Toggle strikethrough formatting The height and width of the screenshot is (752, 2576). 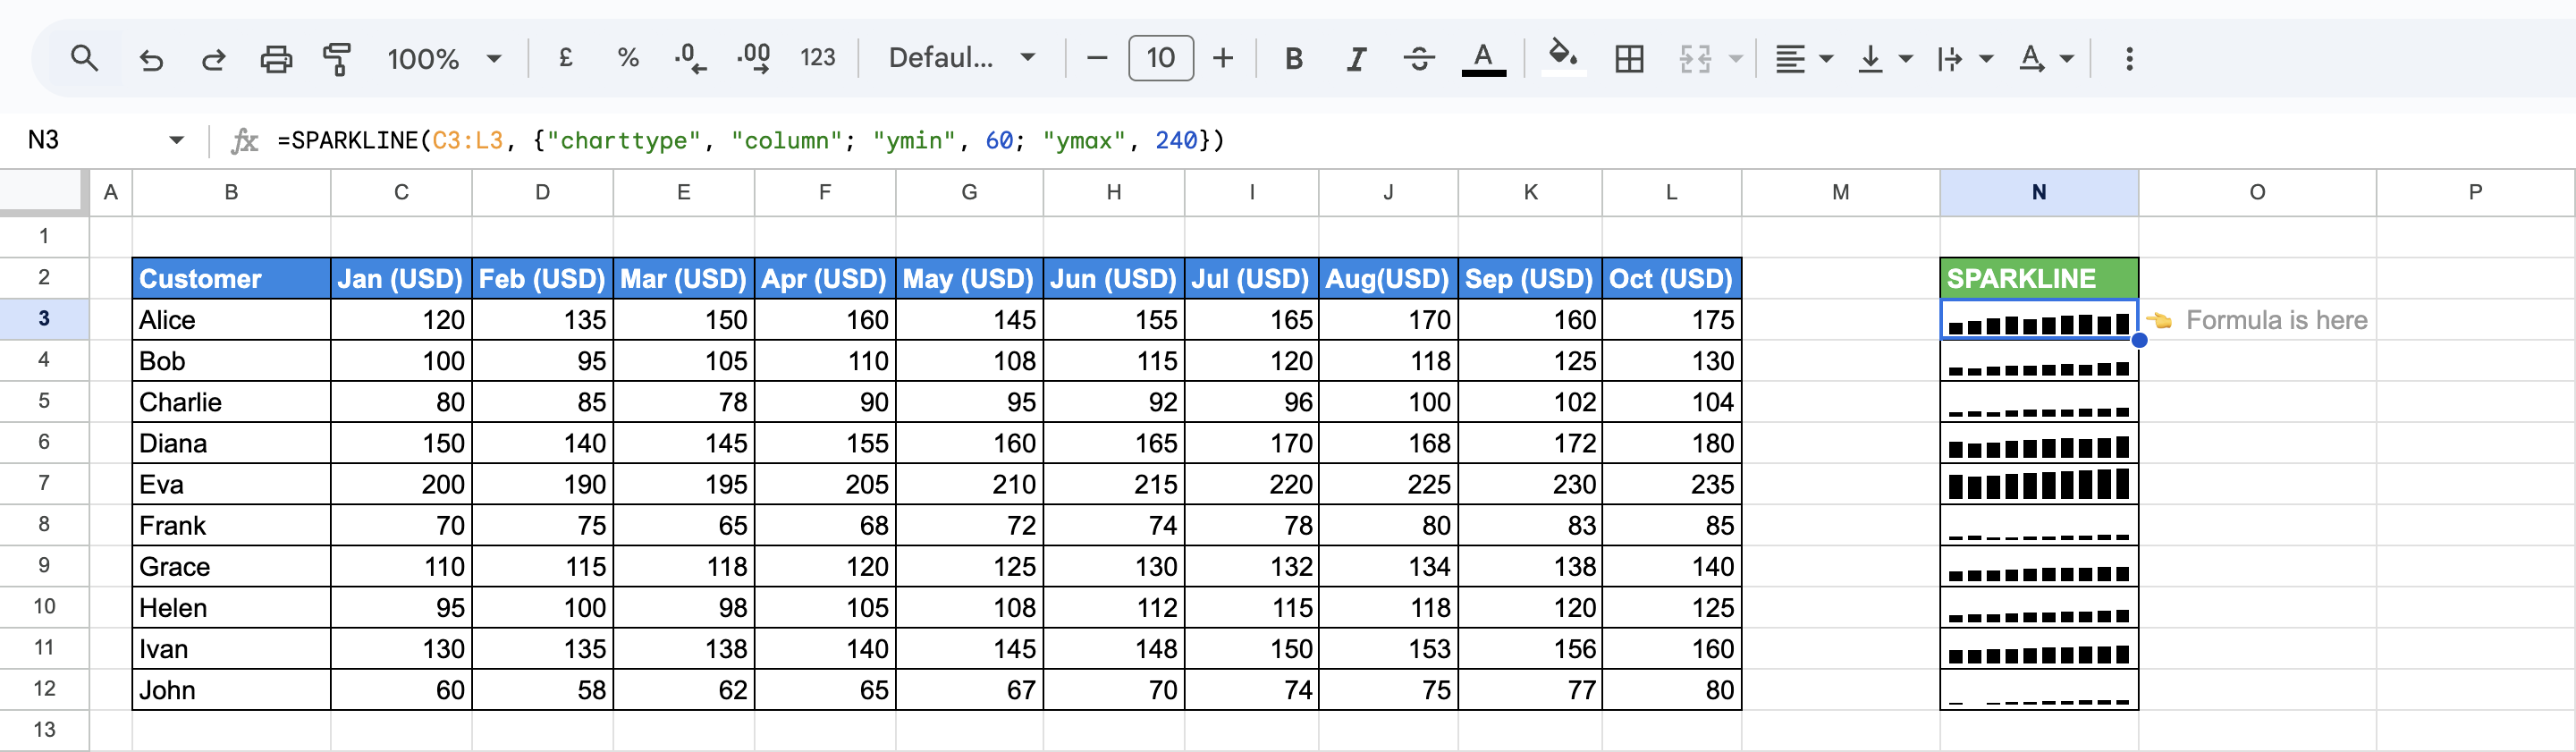click(1418, 59)
